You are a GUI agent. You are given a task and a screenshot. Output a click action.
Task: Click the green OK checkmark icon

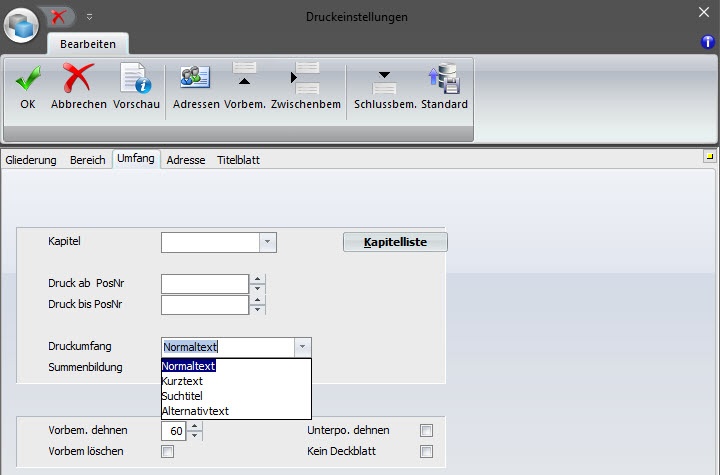28,78
